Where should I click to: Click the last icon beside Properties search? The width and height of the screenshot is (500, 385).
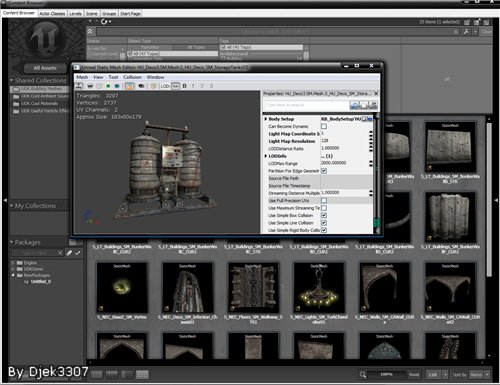pyautogui.click(x=373, y=105)
